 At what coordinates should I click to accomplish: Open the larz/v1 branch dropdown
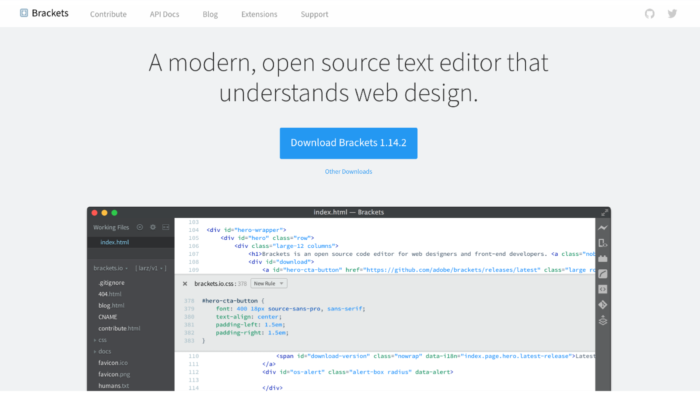[x=150, y=268]
